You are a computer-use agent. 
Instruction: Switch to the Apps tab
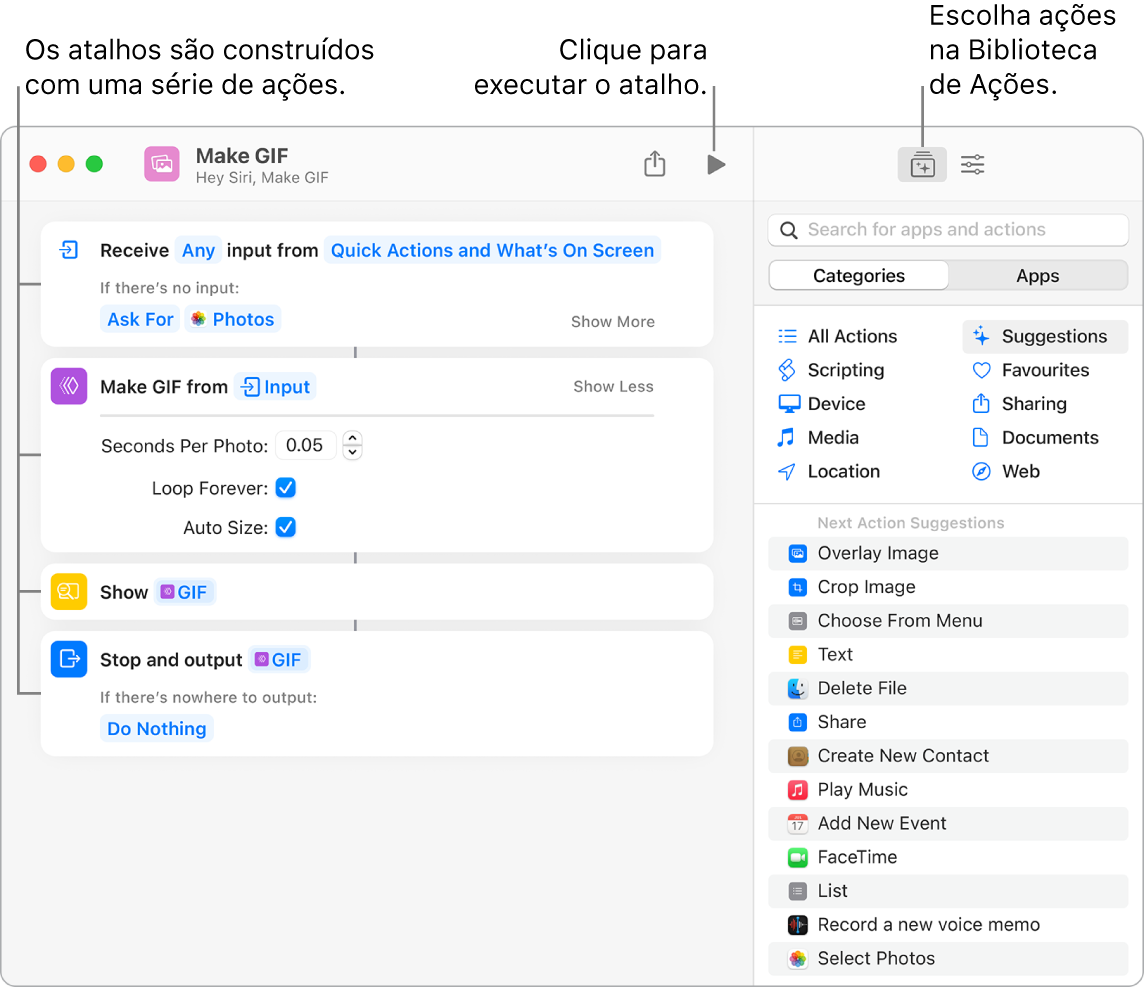click(x=1037, y=275)
